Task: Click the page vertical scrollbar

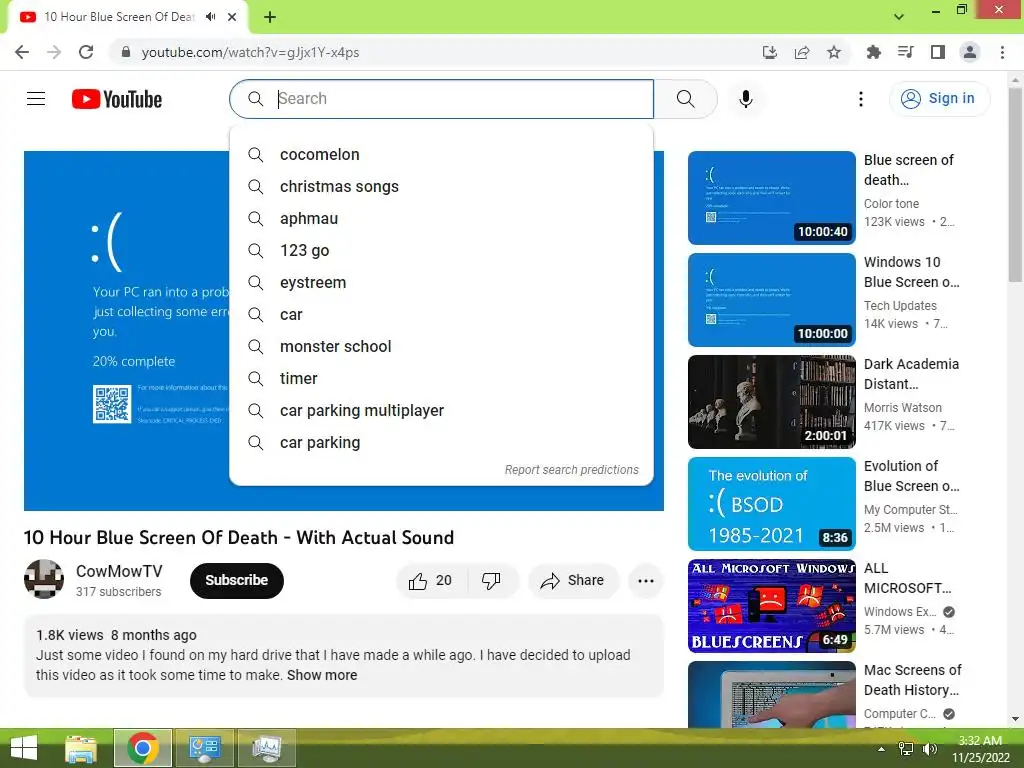Action: click(1015, 185)
